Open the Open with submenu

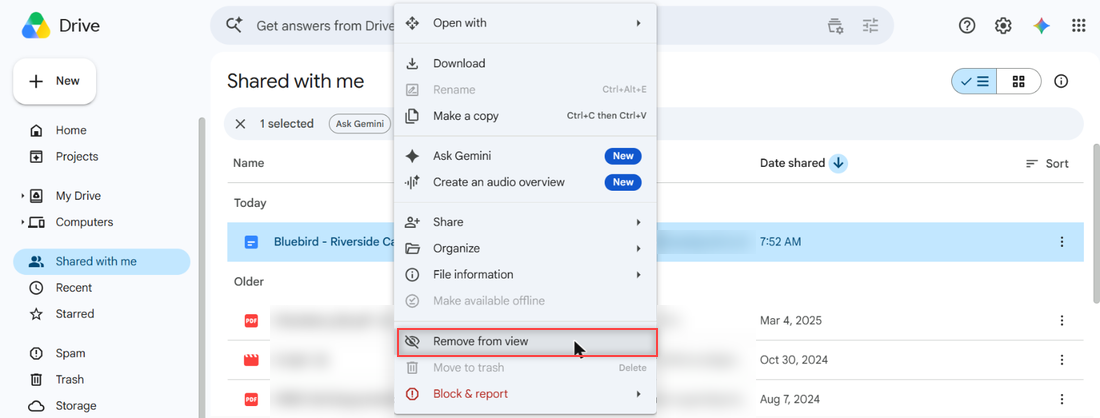[525, 23]
